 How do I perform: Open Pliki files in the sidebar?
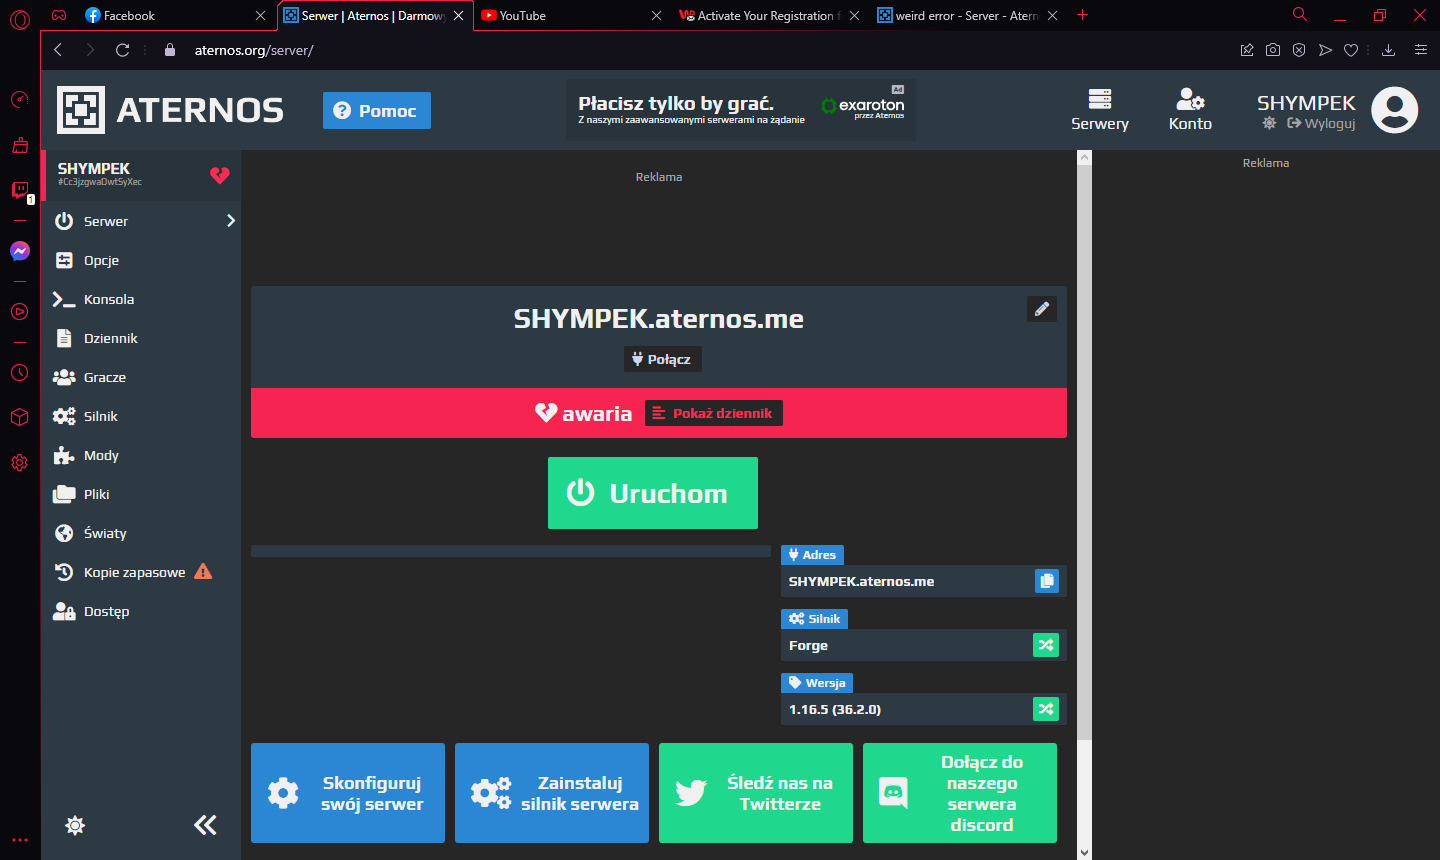click(141, 494)
